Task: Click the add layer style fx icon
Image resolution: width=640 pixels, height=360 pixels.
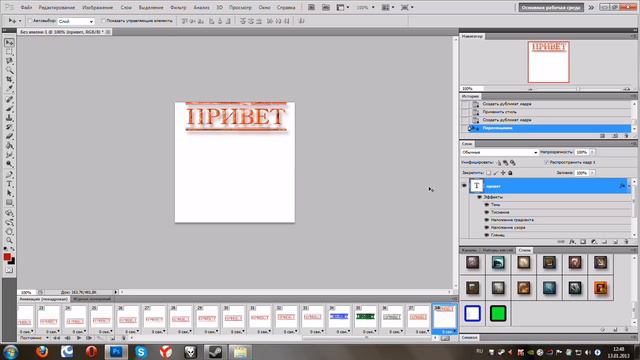Action: coord(572,242)
